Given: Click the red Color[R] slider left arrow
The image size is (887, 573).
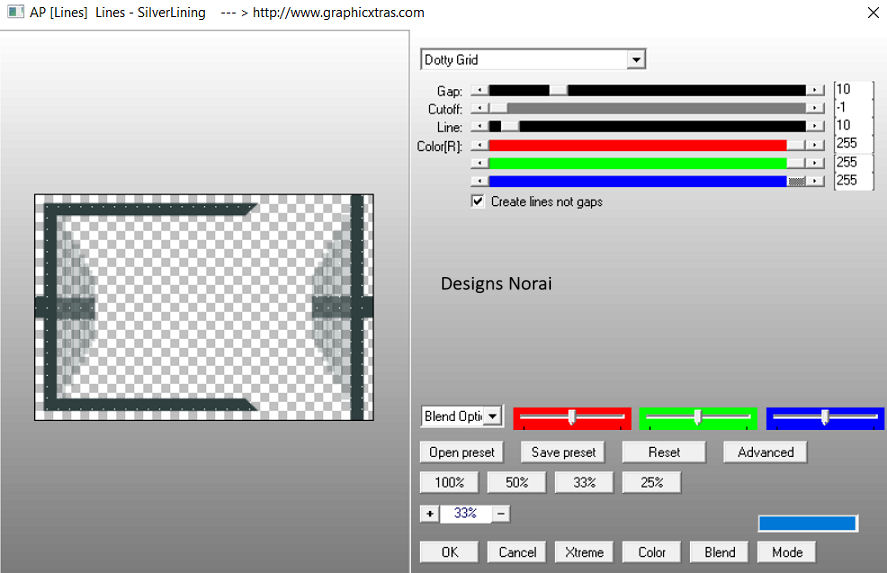Looking at the screenshot, I should pyautogui.click(x=480, y=145).
